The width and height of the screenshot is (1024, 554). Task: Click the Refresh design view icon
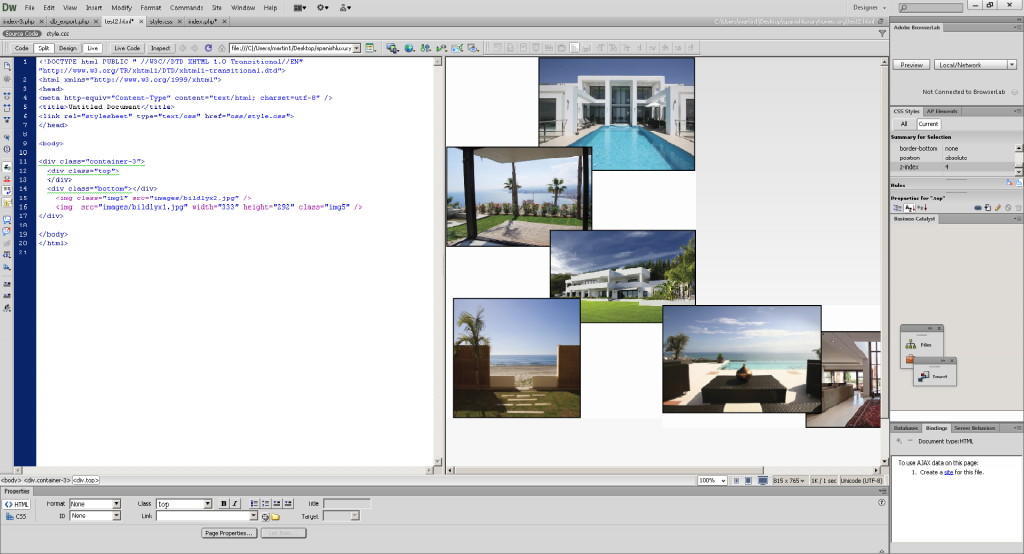(208, 48)
